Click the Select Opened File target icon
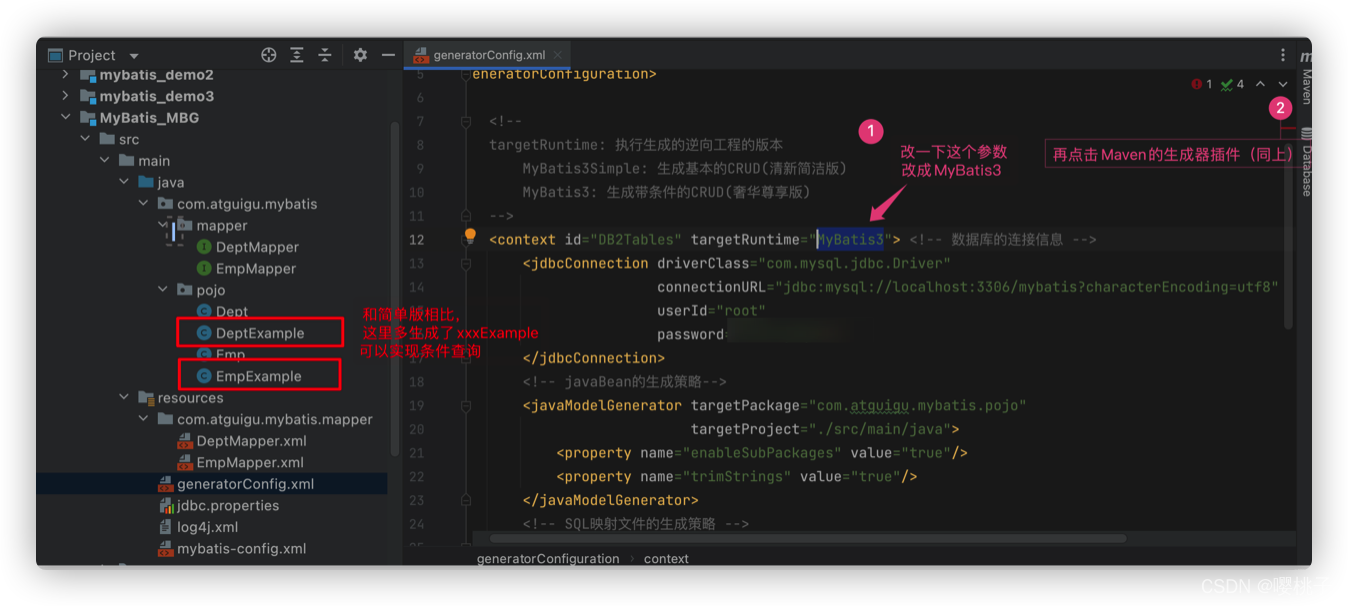This screenshot has width=1348, height=606. click(268, 55)
